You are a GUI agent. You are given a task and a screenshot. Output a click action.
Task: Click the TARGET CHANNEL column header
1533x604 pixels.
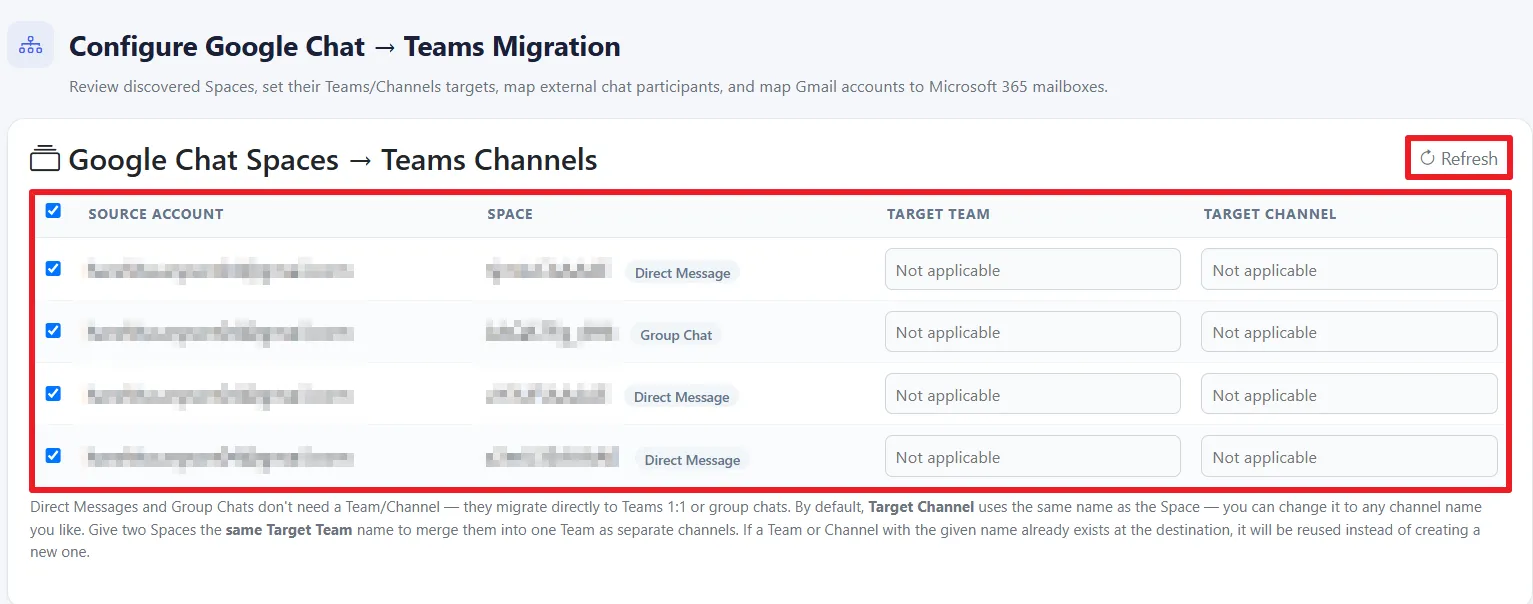[1270, 214]
